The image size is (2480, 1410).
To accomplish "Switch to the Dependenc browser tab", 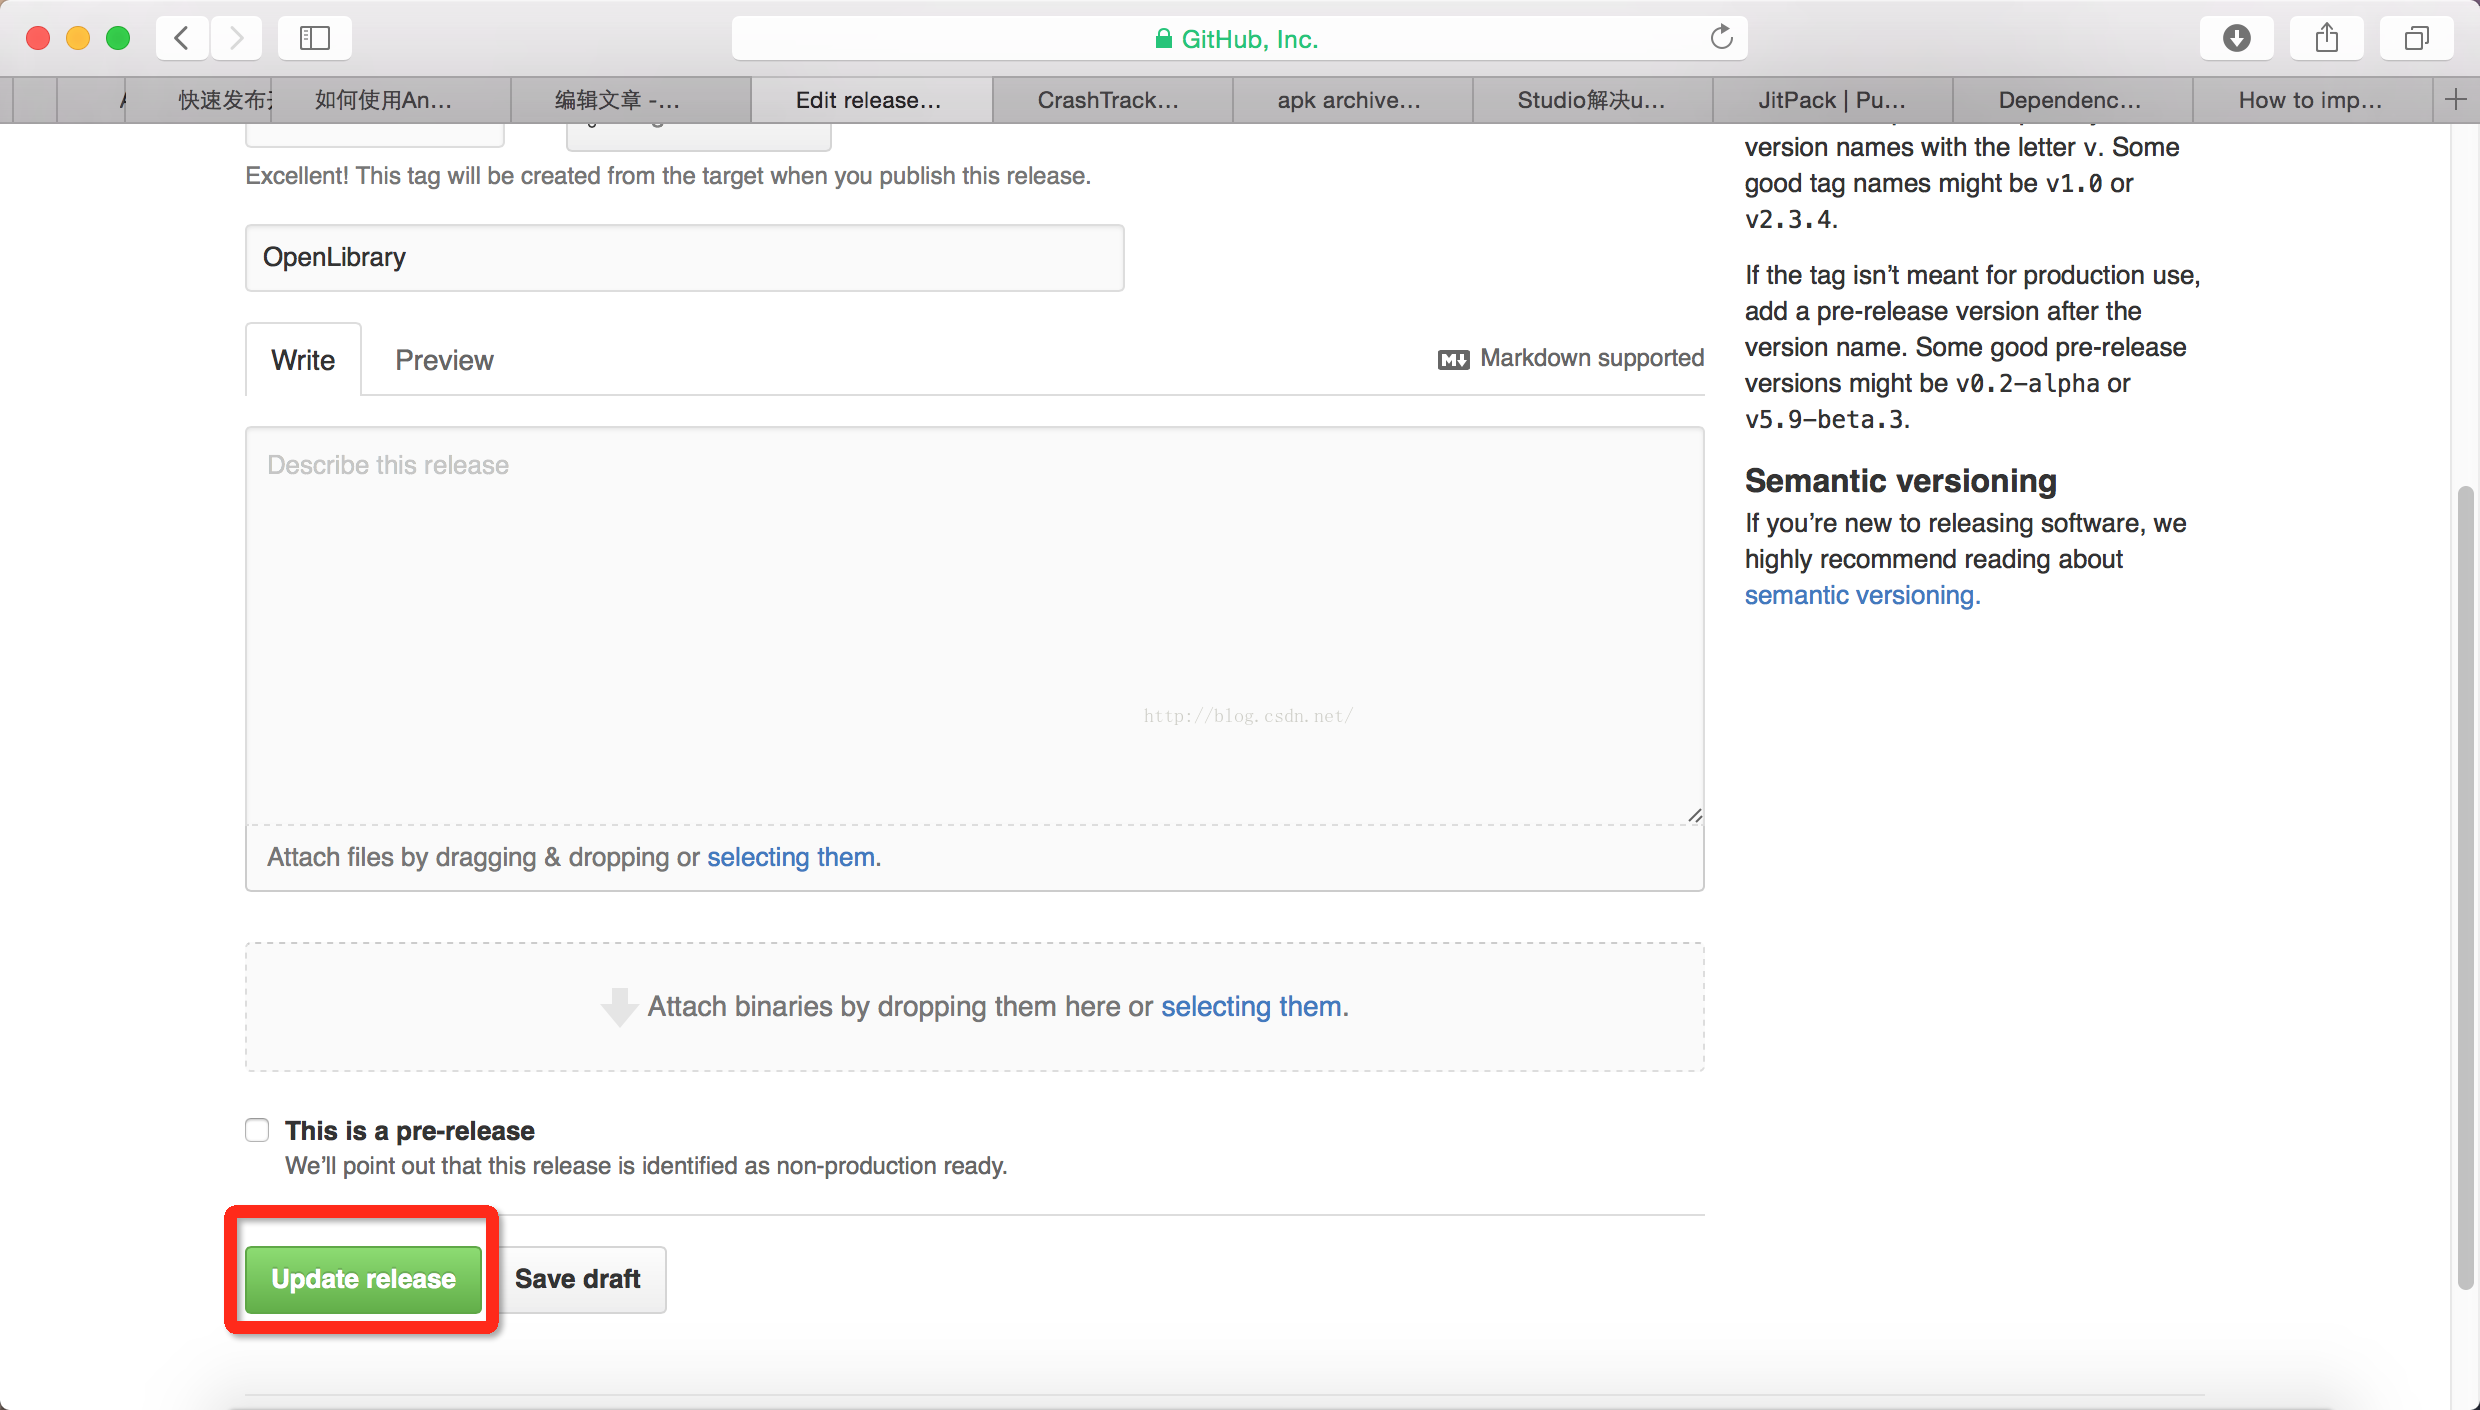I will pos(2069,99).
